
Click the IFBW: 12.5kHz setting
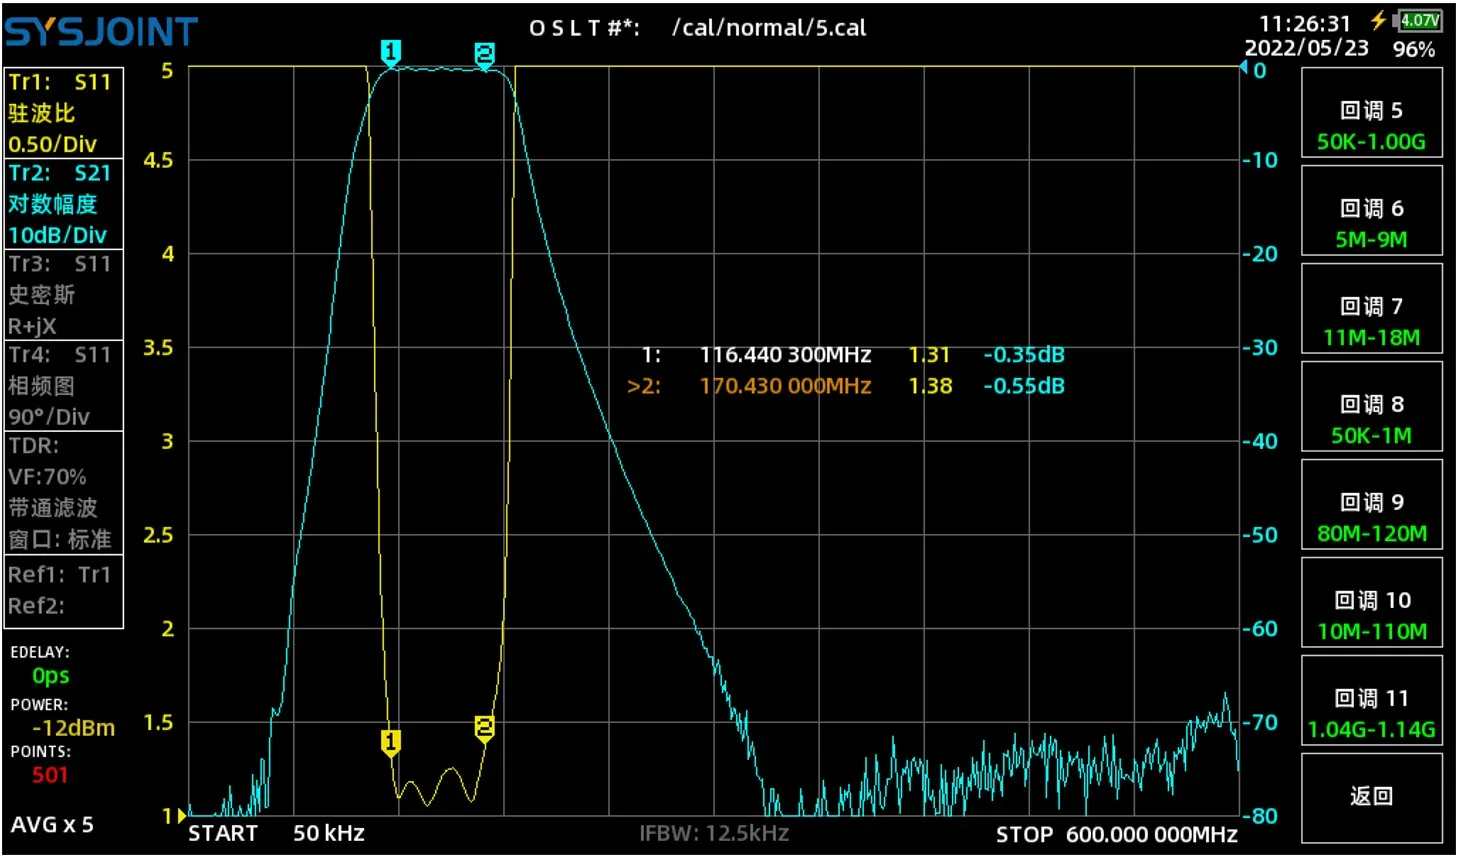[x=714, y=833]
